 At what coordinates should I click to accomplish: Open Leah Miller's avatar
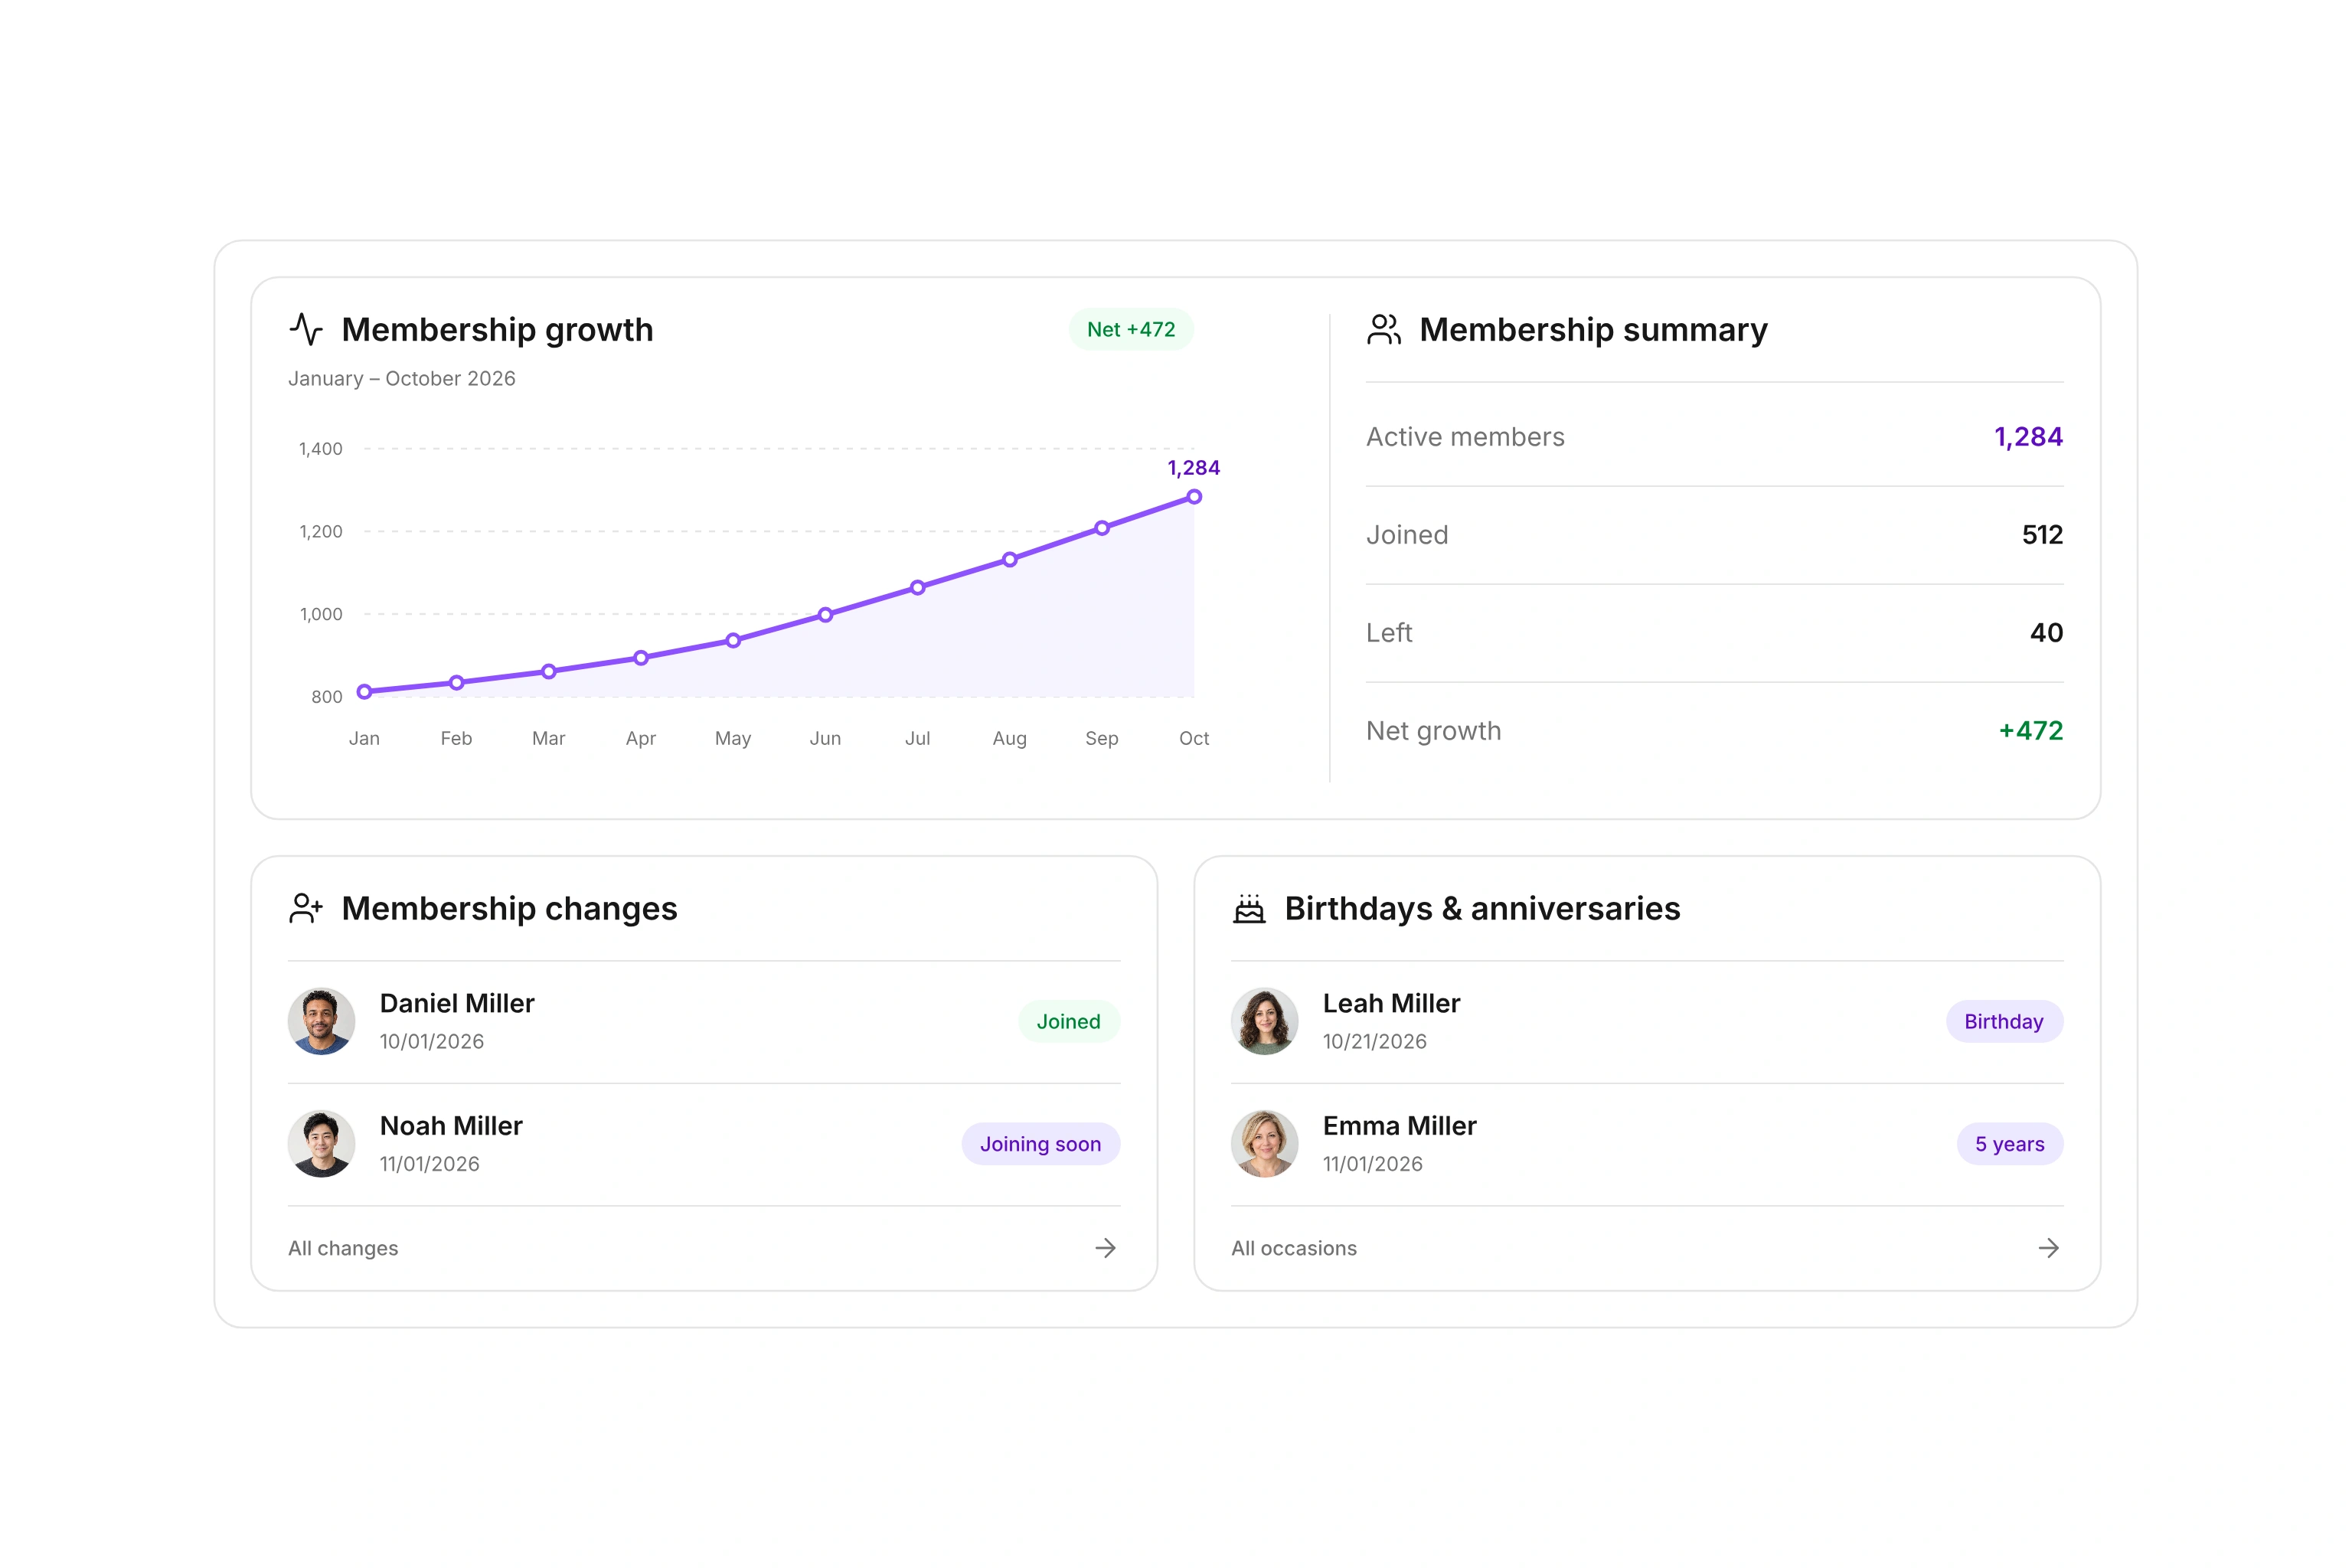1265,1021
